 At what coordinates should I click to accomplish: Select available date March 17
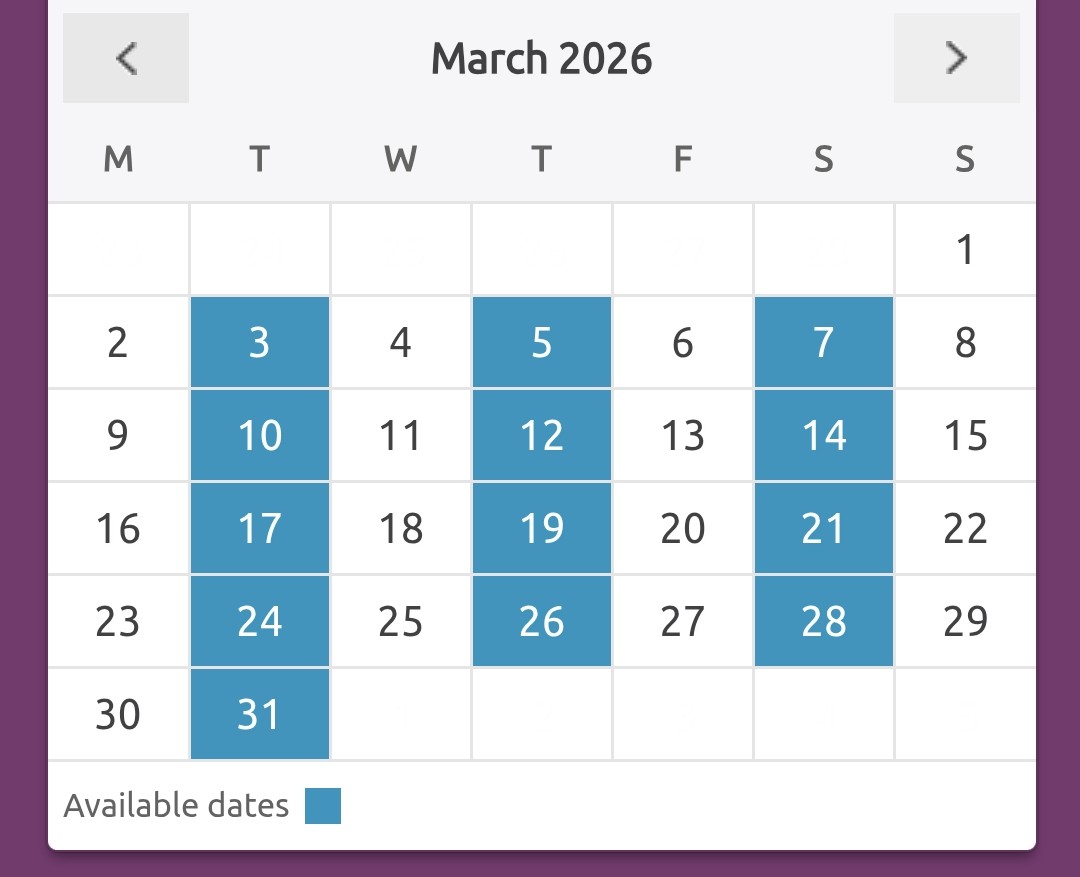[x=260, y=528]
